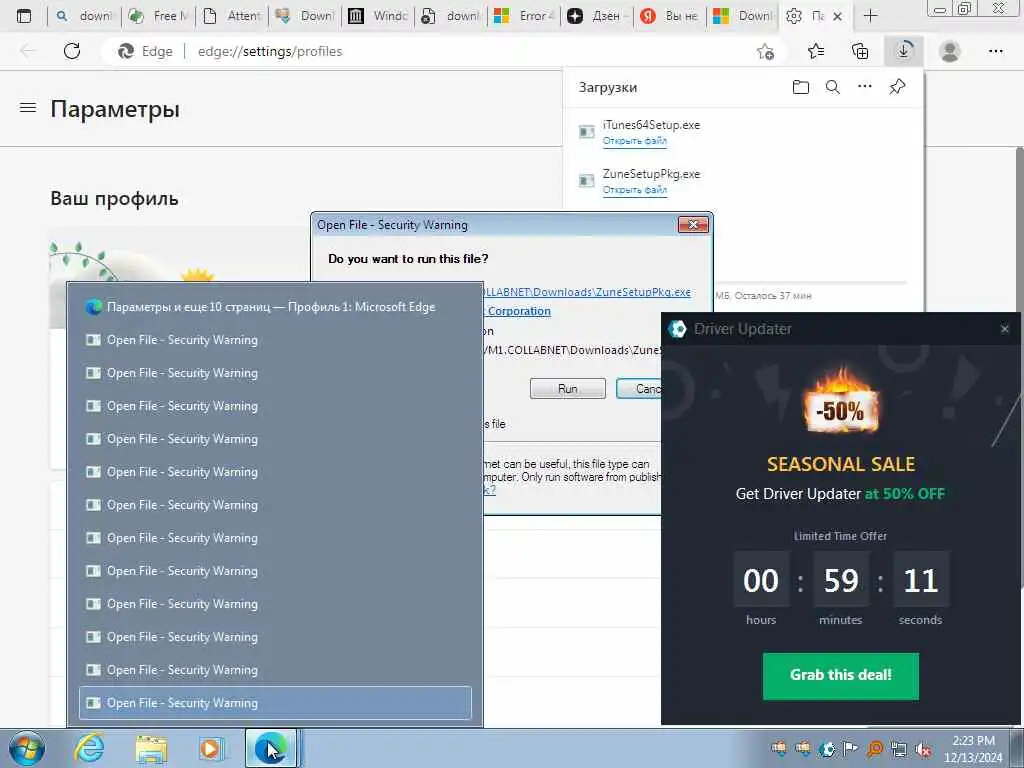Switch to the Attent tab

click(x=232, y=16)
